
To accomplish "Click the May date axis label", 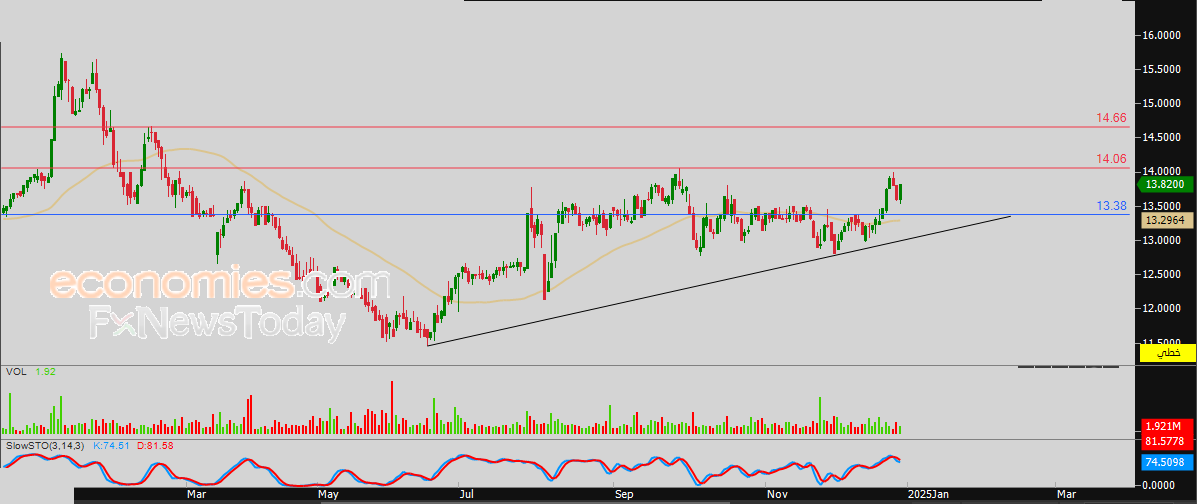I will click(329, 495).
